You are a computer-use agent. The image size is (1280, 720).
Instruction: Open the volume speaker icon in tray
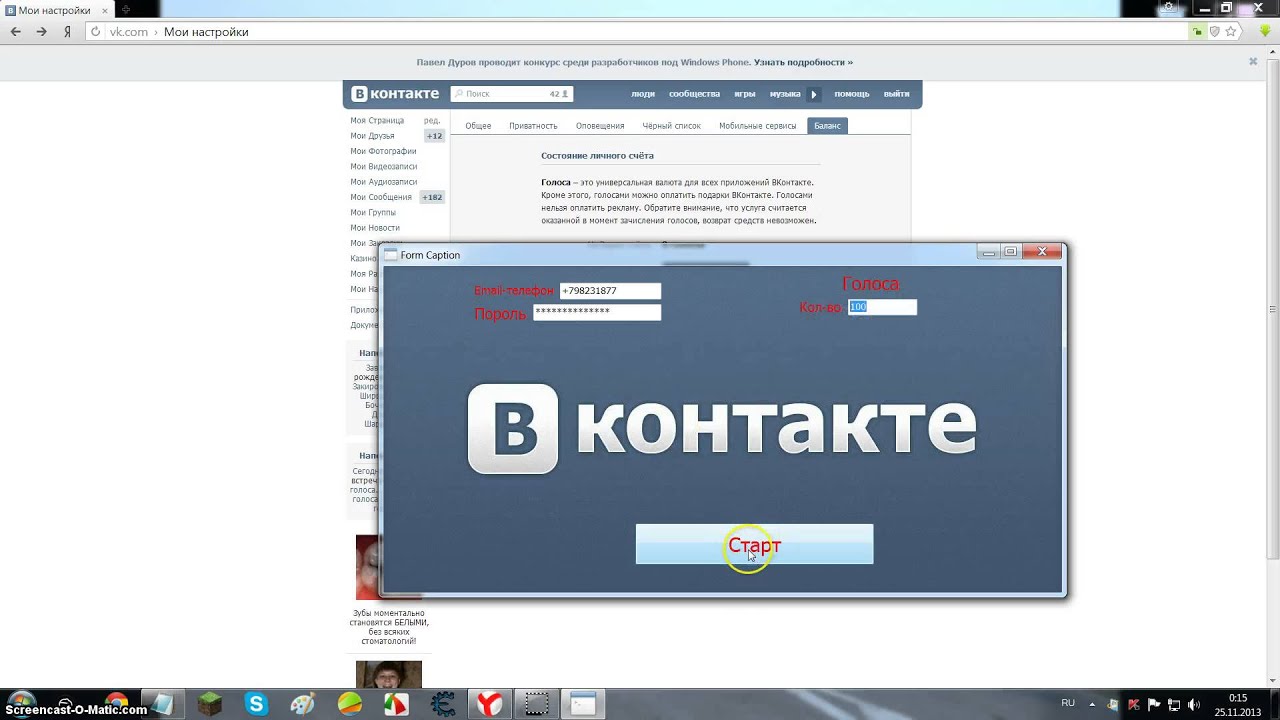1194,704
